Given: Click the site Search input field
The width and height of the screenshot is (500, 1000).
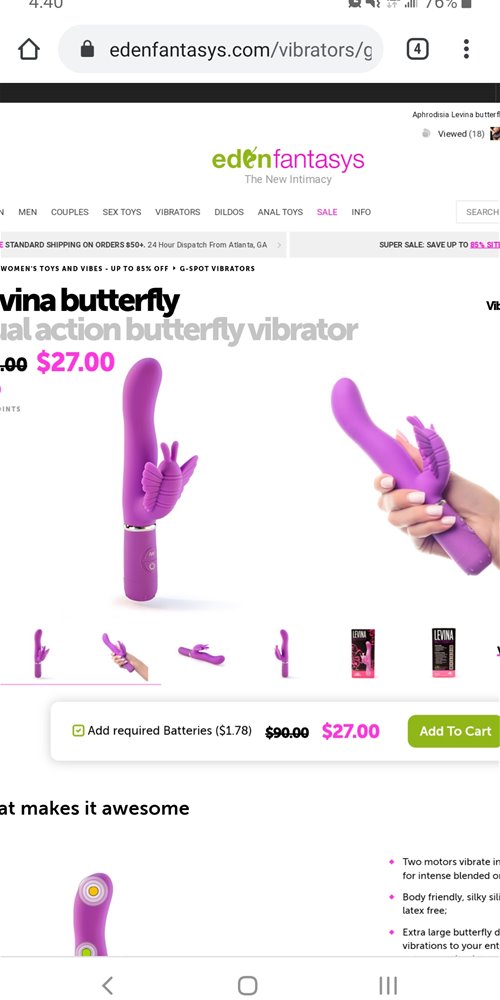Looking at the screenshot, I should click(x=478, y=212).
